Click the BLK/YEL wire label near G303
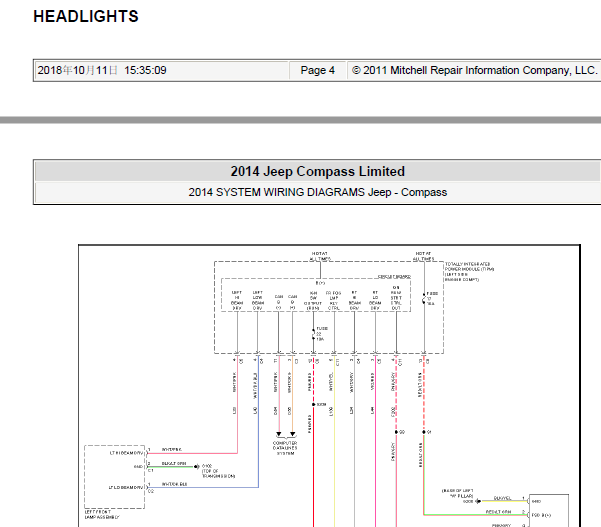The height and width of the screenshot is (527, 601). tap(502, 498)
